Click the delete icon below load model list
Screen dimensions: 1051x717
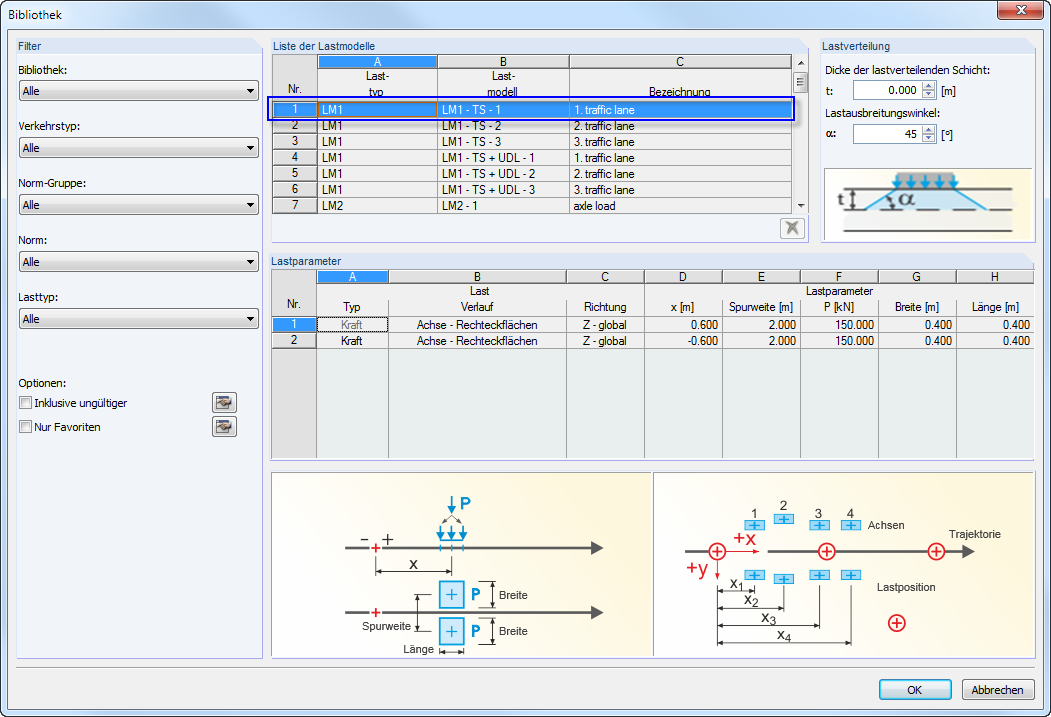792,228
